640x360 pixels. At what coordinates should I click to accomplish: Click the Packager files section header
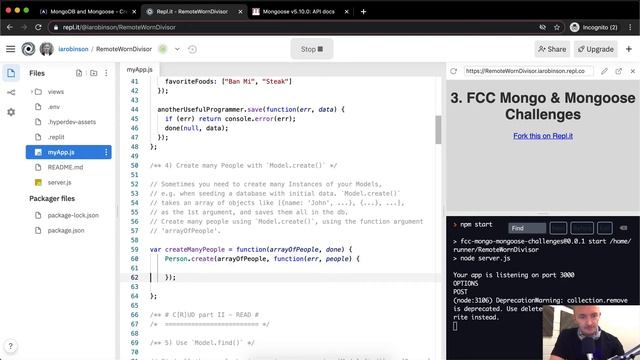(x=52, y=198)
